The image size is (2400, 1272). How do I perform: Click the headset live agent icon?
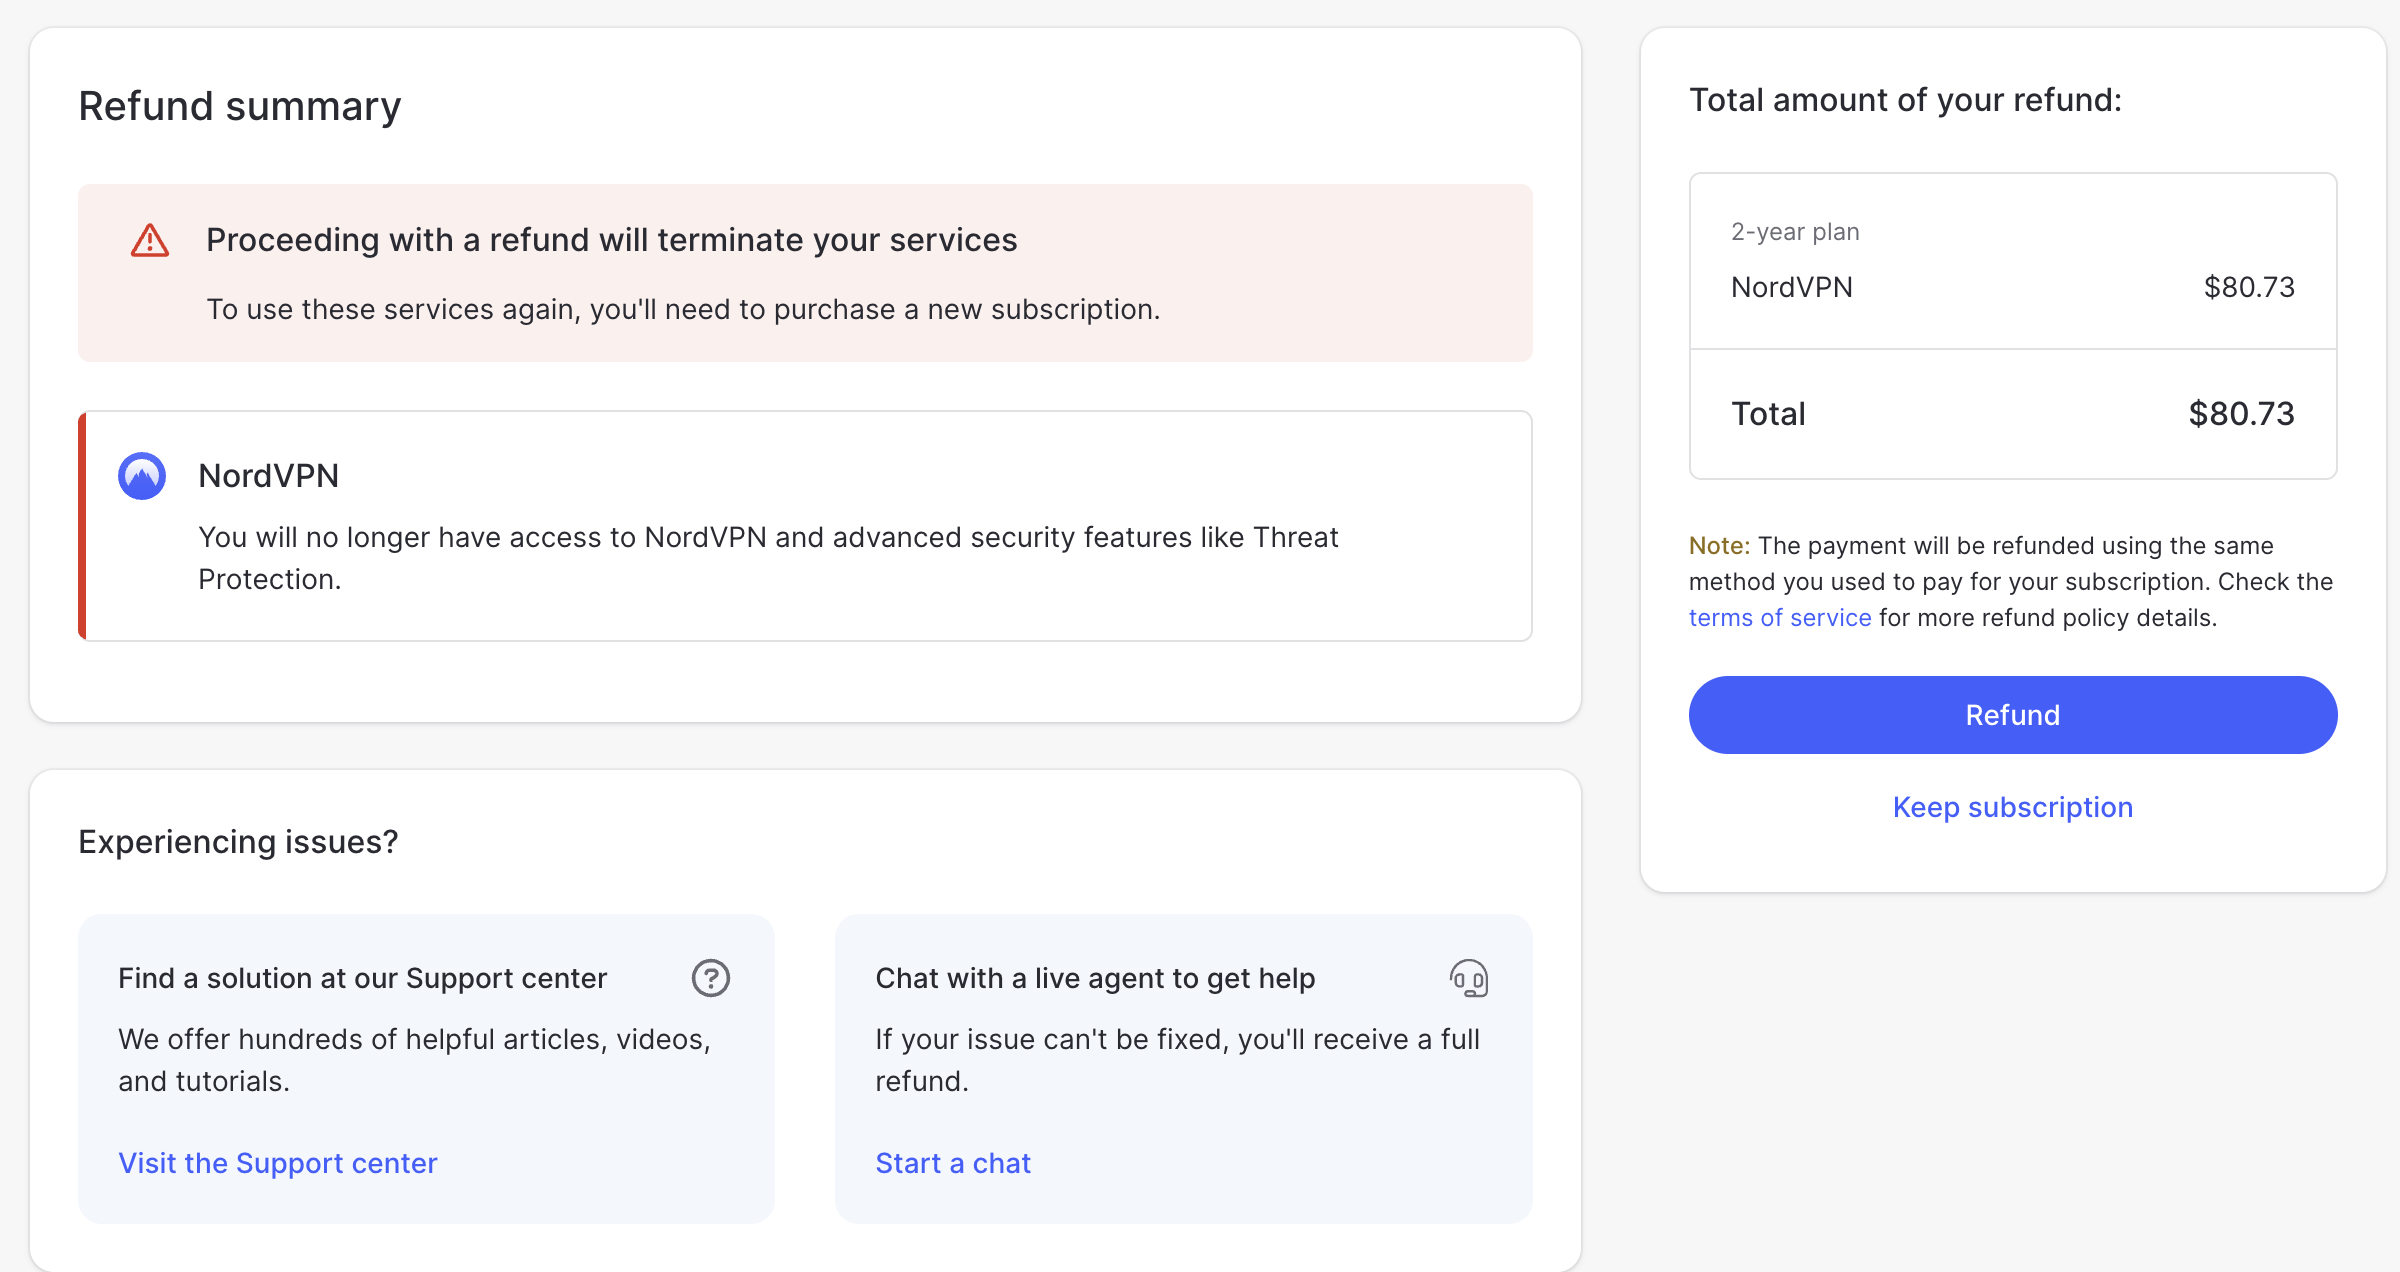(1469, 978)
